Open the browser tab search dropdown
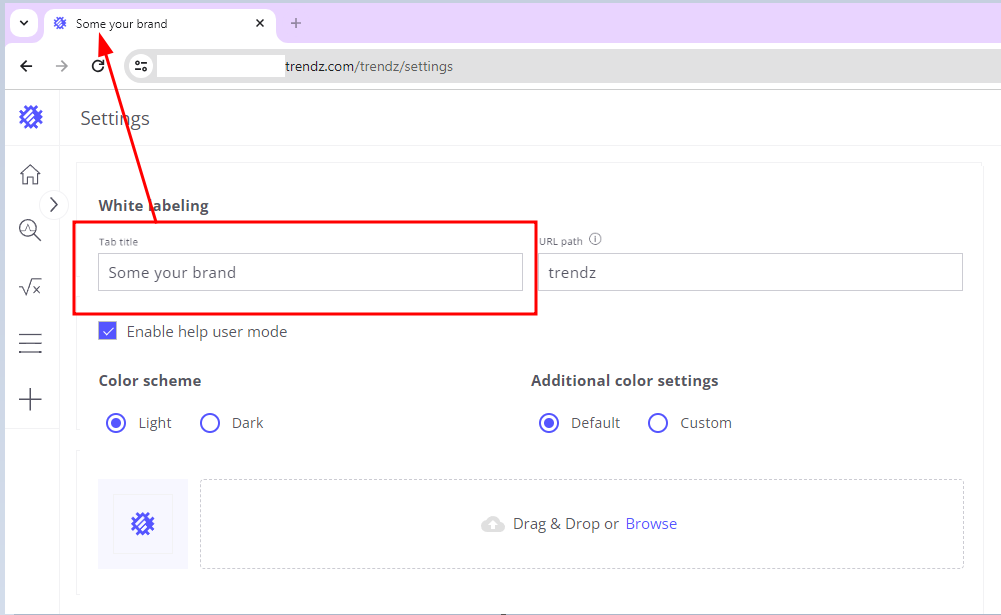Image resolution: width=1001 pixels, height=615 pixels. 24,23
